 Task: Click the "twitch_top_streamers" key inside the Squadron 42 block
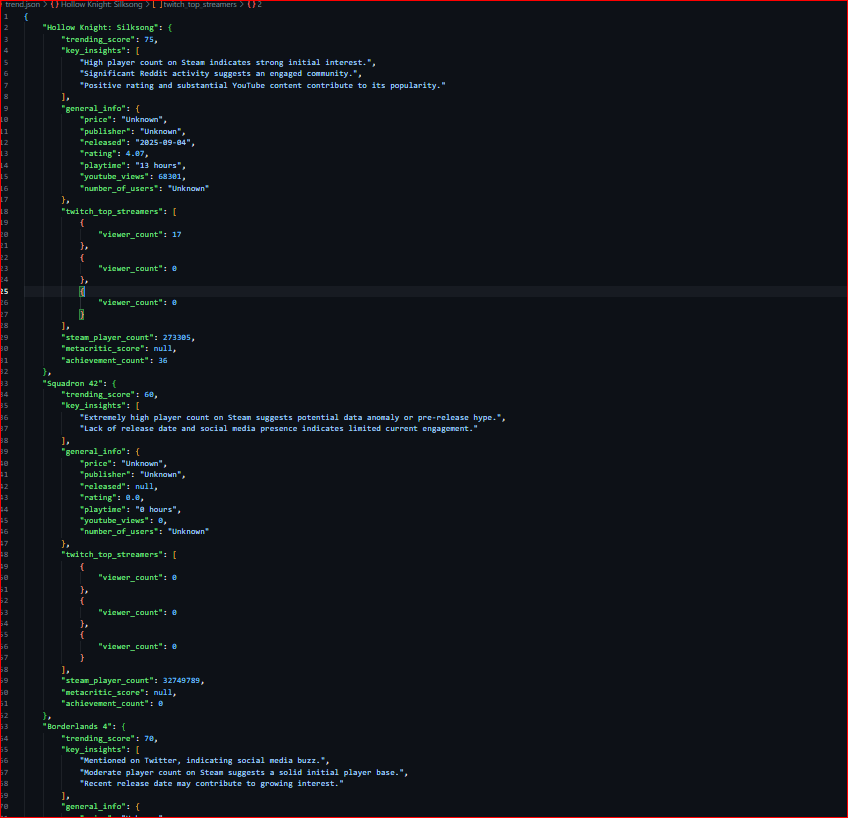(112, 555)
